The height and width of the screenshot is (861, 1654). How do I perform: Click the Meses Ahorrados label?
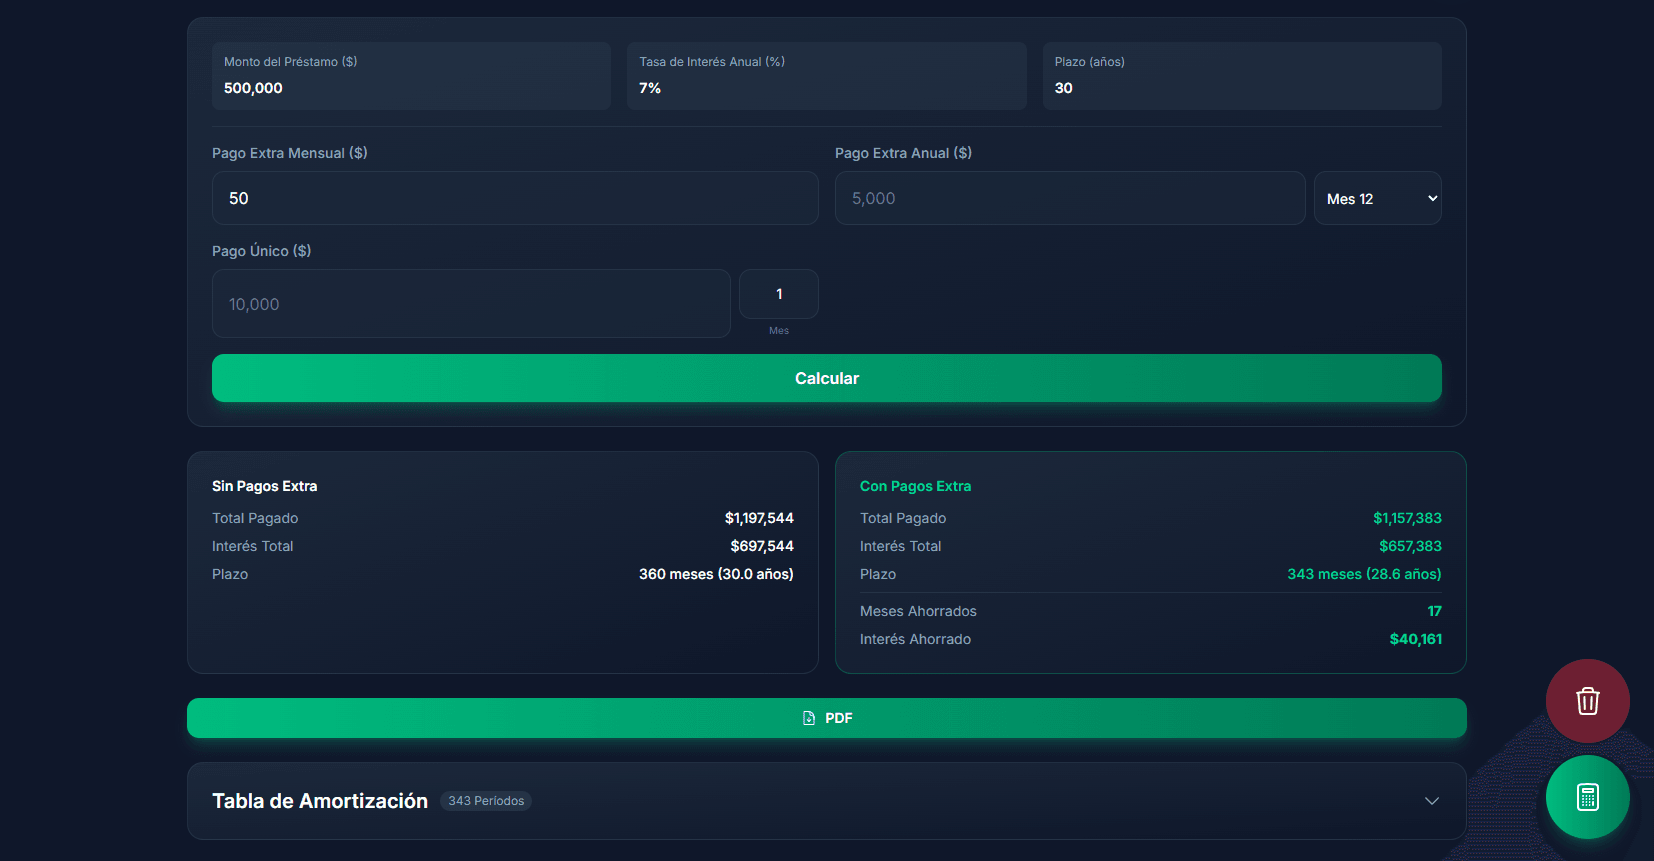click(918, 611)
